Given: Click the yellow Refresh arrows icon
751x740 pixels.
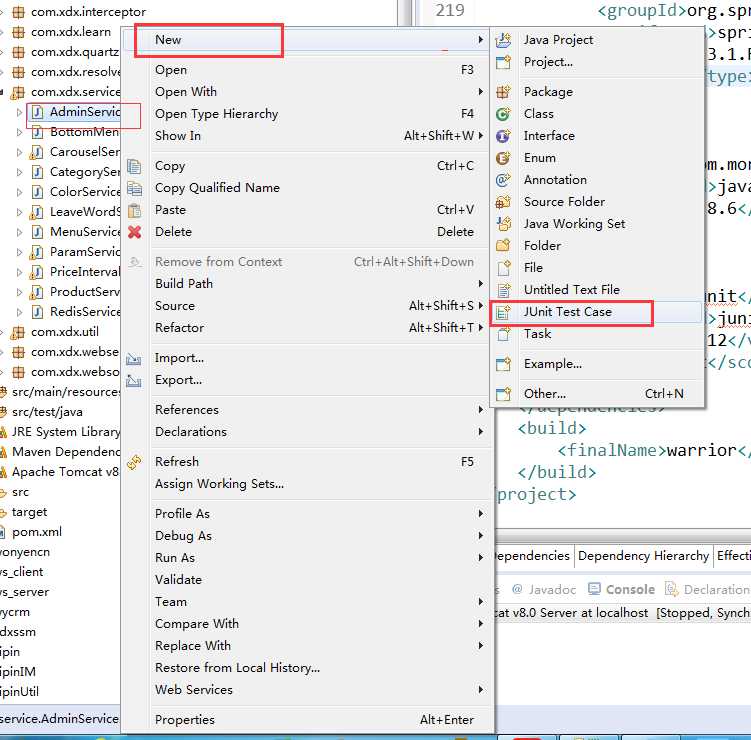Looking at the screenshot, I should click(x=134, y=462).
